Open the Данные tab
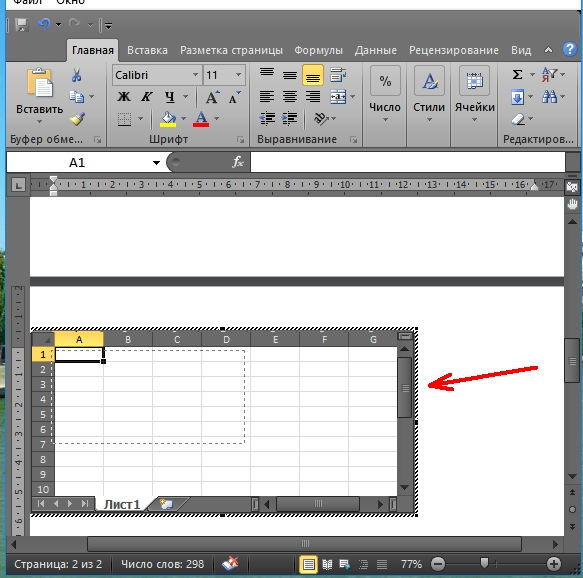 [x=376, y=50]
